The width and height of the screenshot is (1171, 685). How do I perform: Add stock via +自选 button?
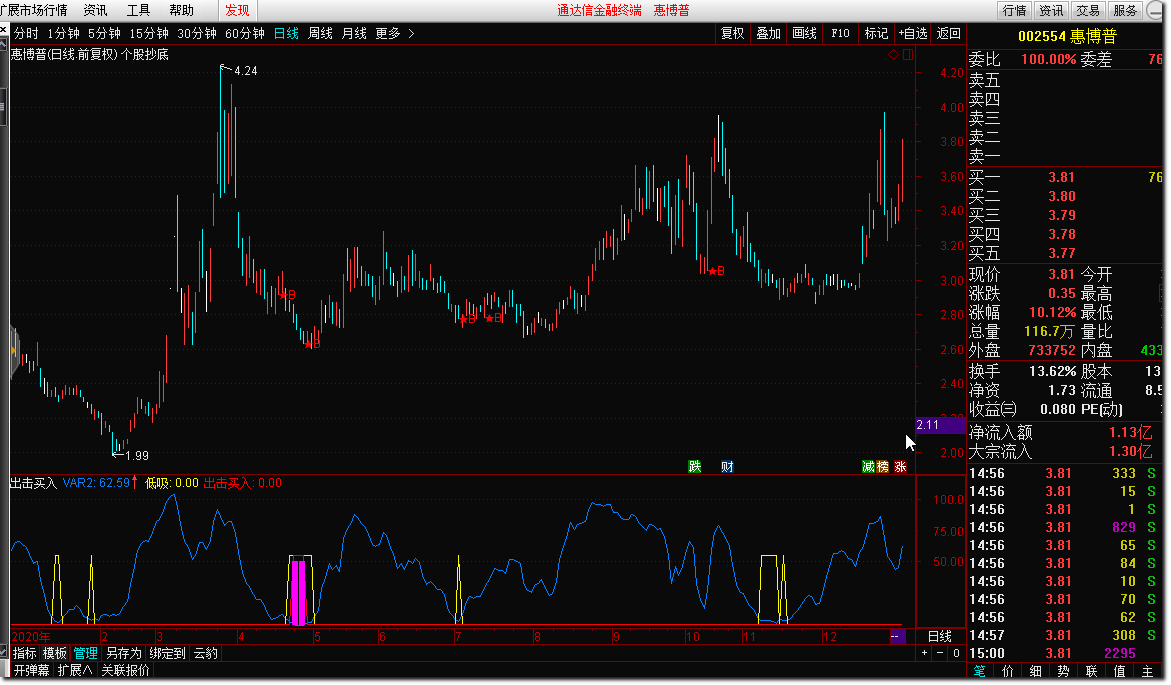pyautogui.click(x=913, y=34)
